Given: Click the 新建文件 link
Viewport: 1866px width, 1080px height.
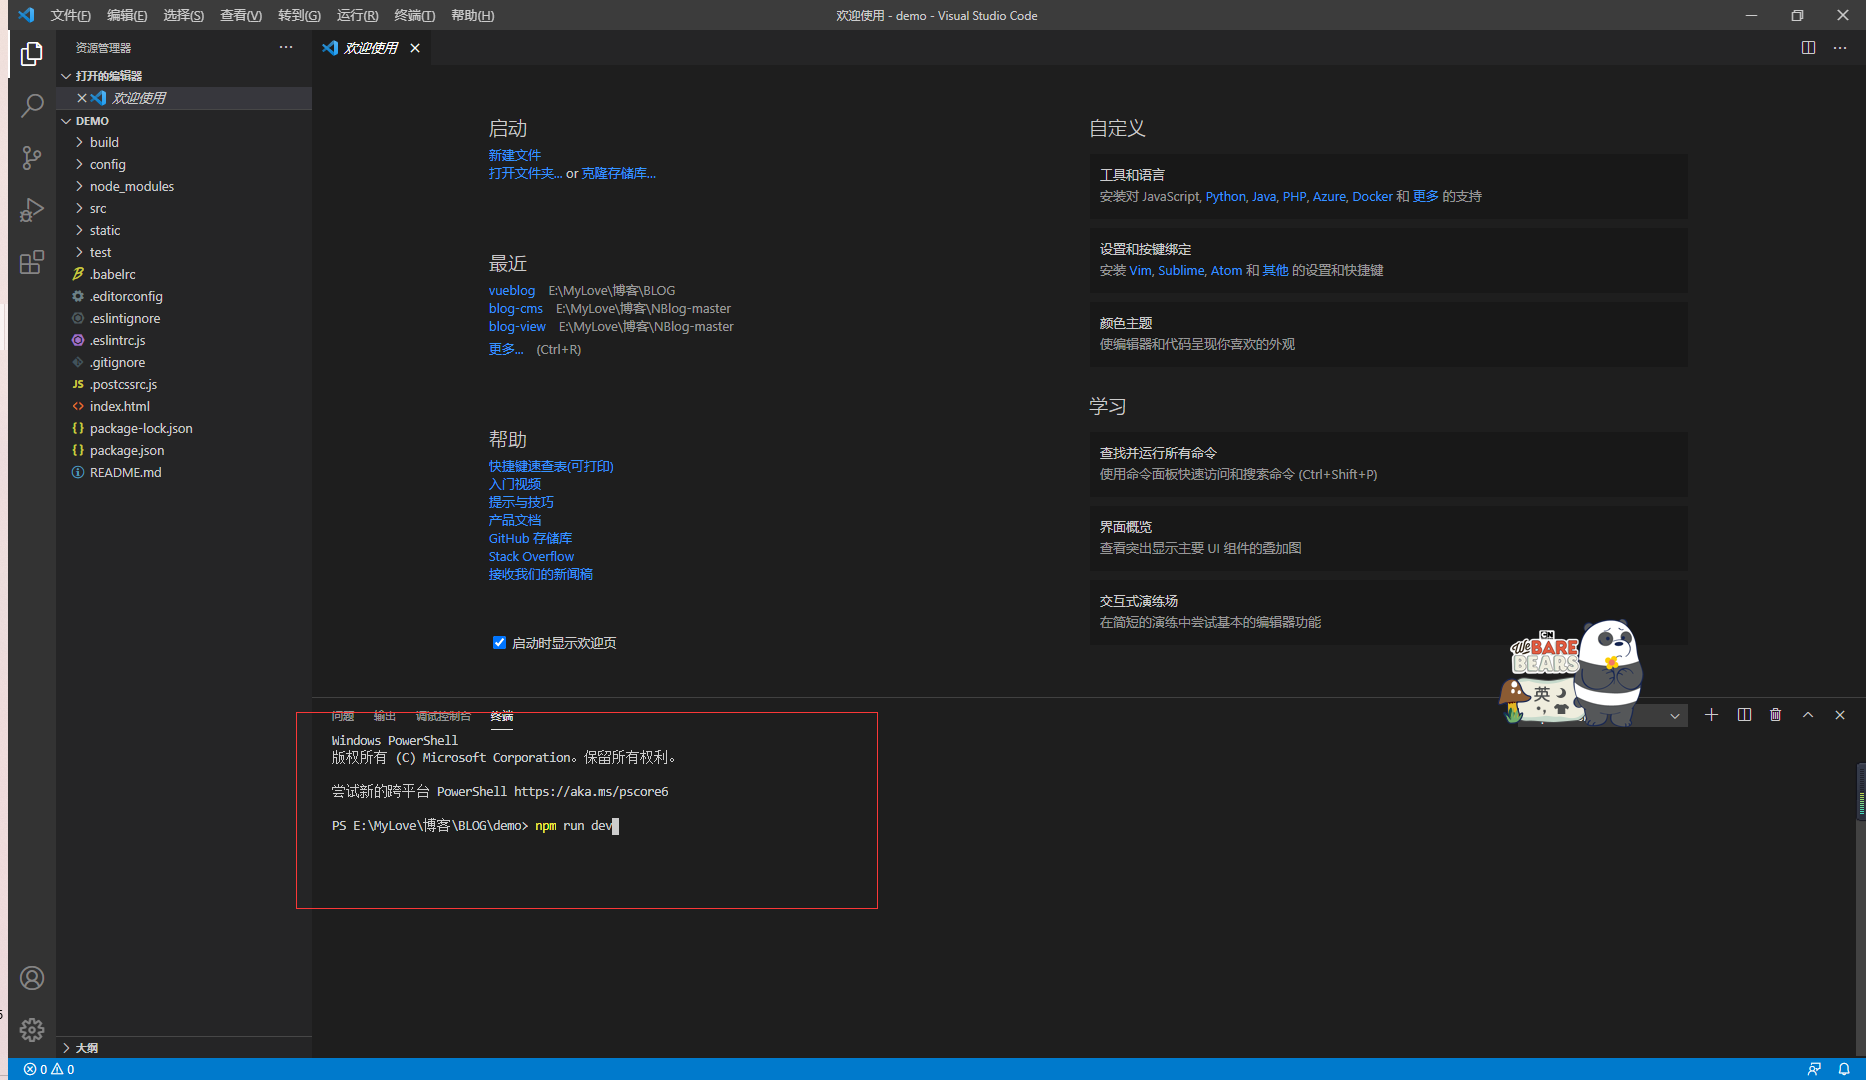Looking at the screenshot, I should pos(515,155).
